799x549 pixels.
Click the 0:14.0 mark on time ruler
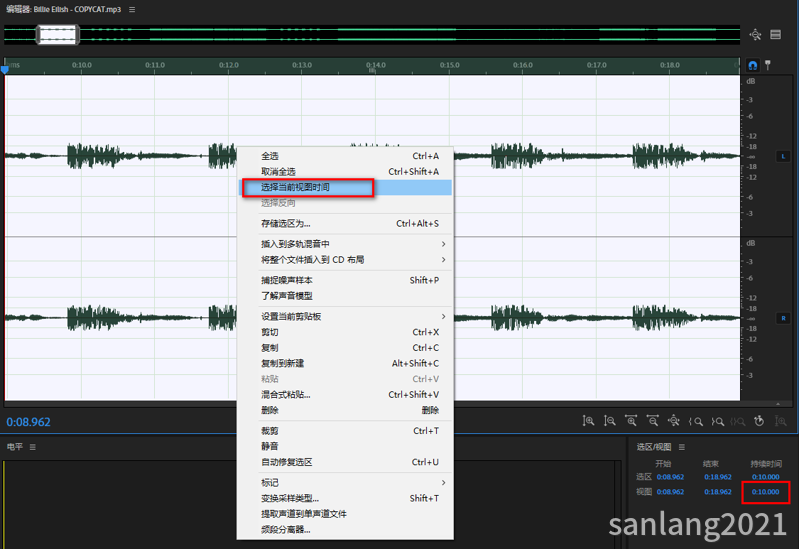[x=376, y=65]
